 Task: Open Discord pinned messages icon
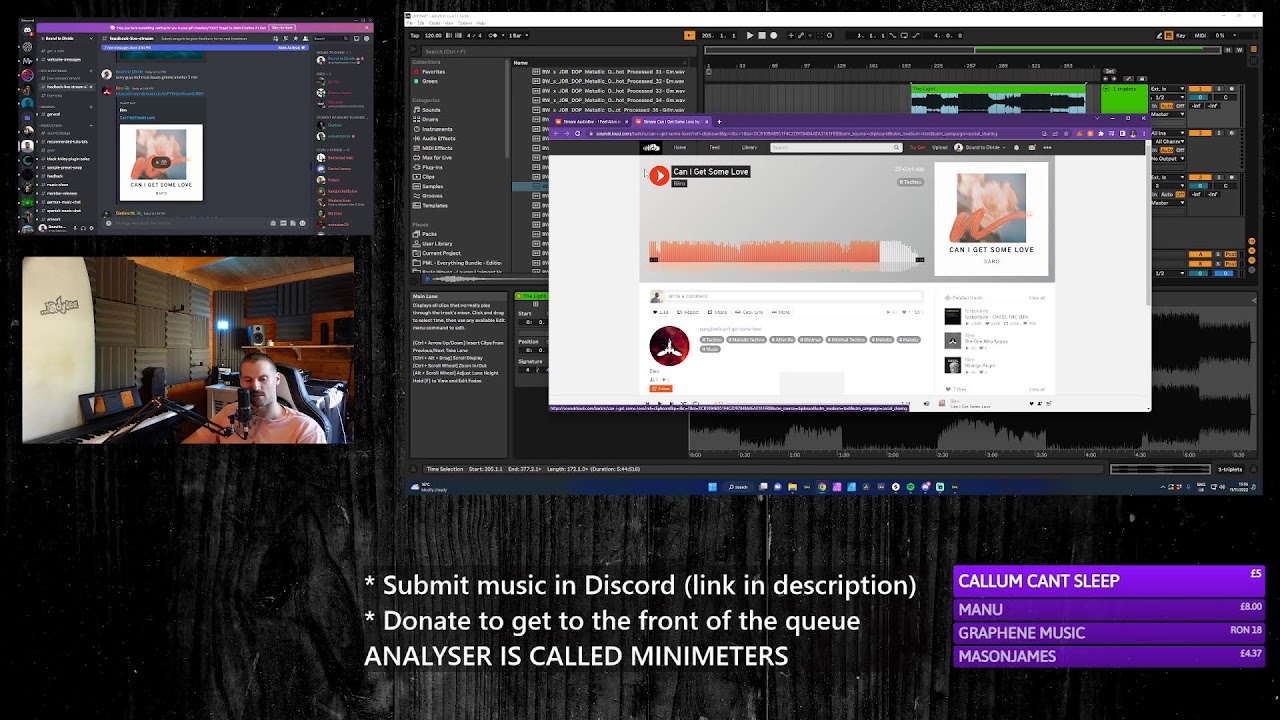(x=295, y=38)
